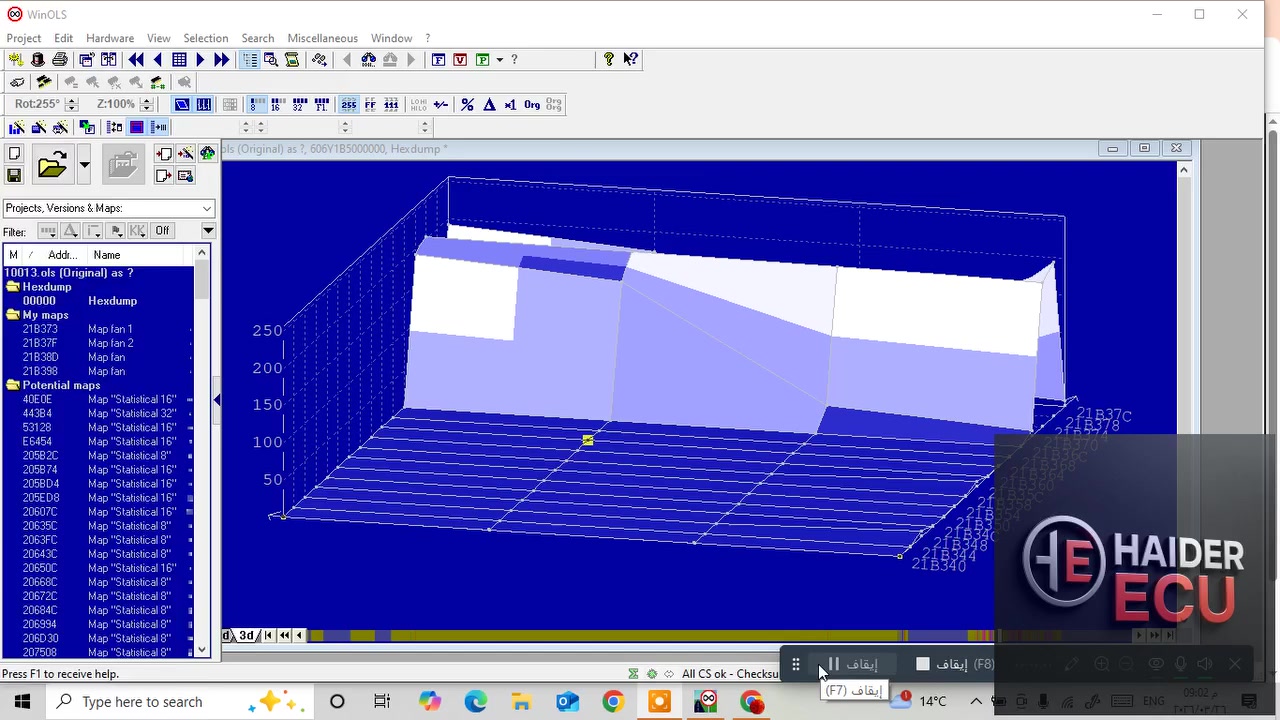
Task: Click the percent display icon
Action: click(x=468, y=104)
